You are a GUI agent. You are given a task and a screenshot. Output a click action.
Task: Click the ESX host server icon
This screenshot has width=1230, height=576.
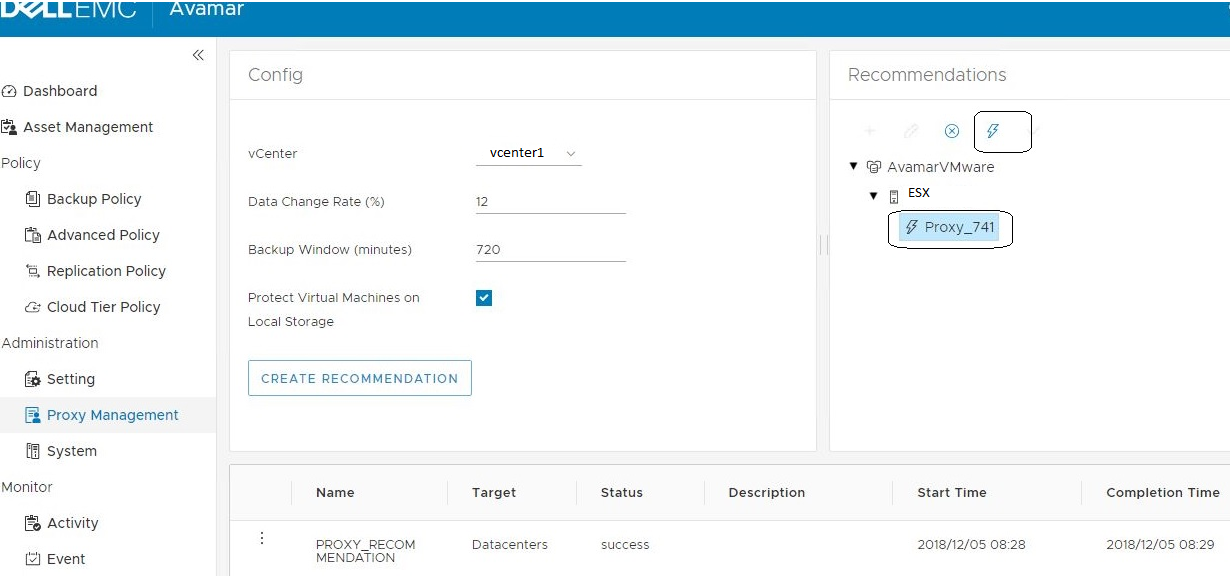tap(894, 195)
